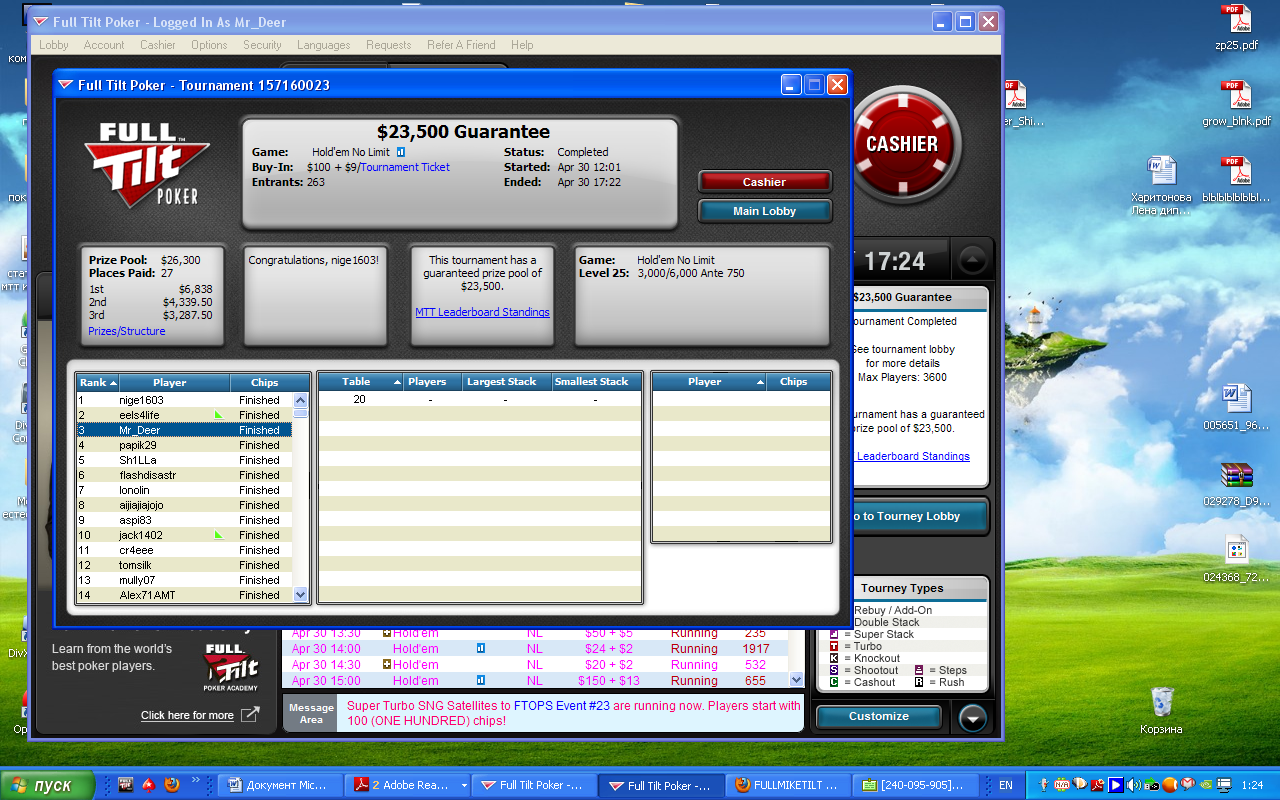Sort table-seat panel by Player column
This screenshot has height=800, width=1280.
[x=709, y=382]
